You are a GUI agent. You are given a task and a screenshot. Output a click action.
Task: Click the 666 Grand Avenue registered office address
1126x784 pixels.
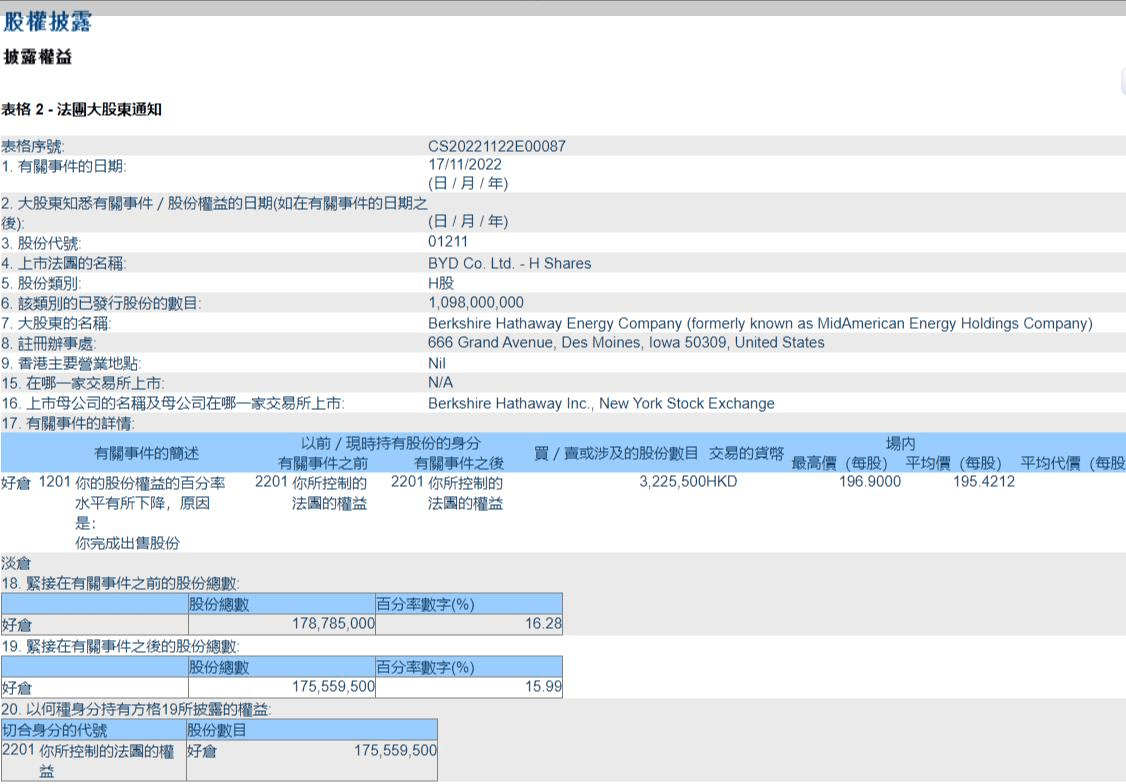pyautogui.click(x=626, y=343)
